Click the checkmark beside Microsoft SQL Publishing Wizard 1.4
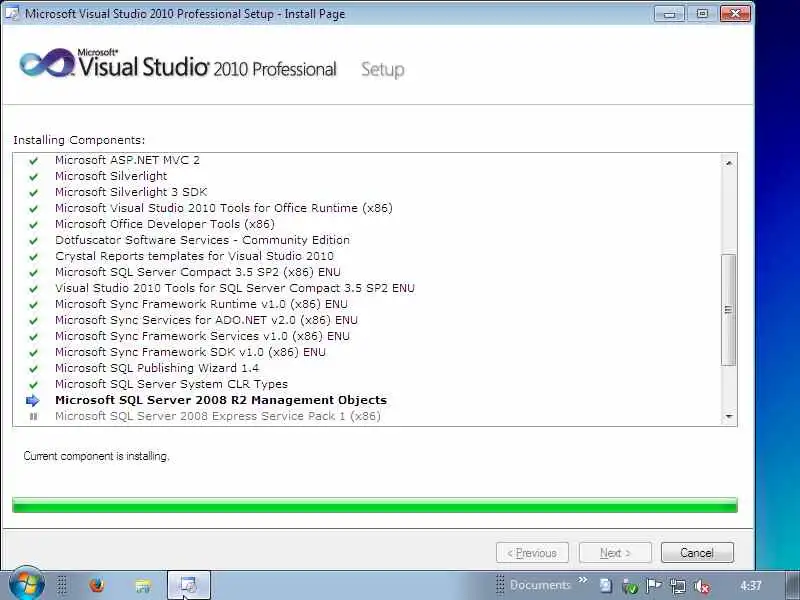 [x=33, y=369]
